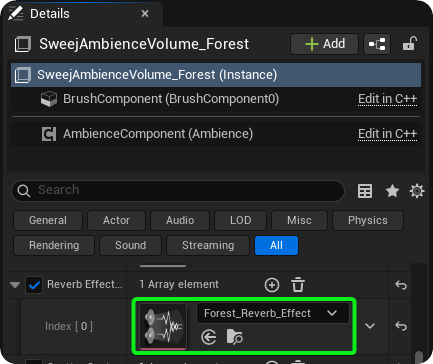Click the Forest_Reverb_Effect asset thumbnail
This screenshot has width=433, height=364.
tap(163, 327)
